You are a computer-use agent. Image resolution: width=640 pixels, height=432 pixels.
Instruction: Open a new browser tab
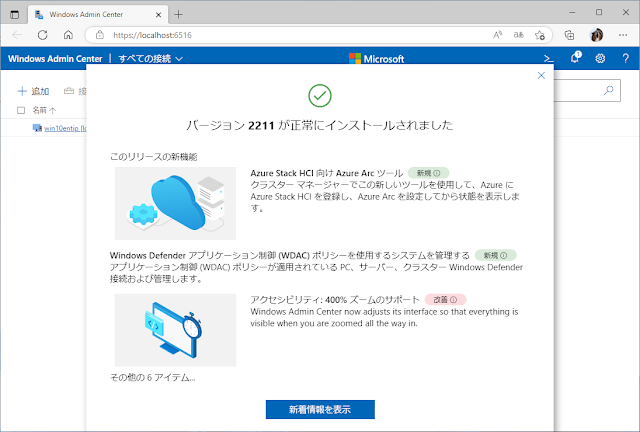pos(178,15)
